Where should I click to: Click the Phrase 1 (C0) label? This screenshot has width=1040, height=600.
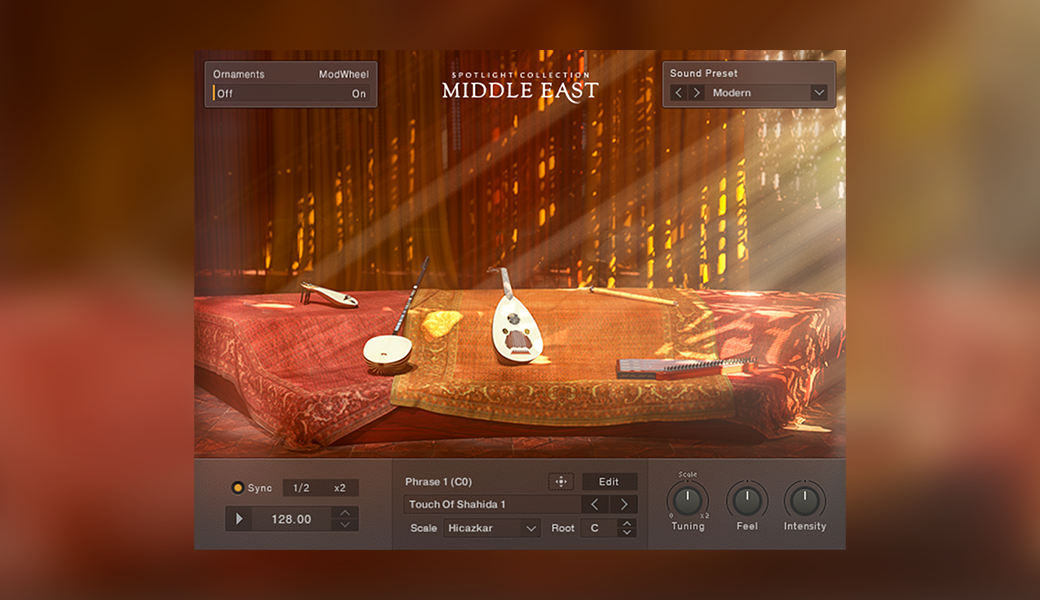click(438, 482)
